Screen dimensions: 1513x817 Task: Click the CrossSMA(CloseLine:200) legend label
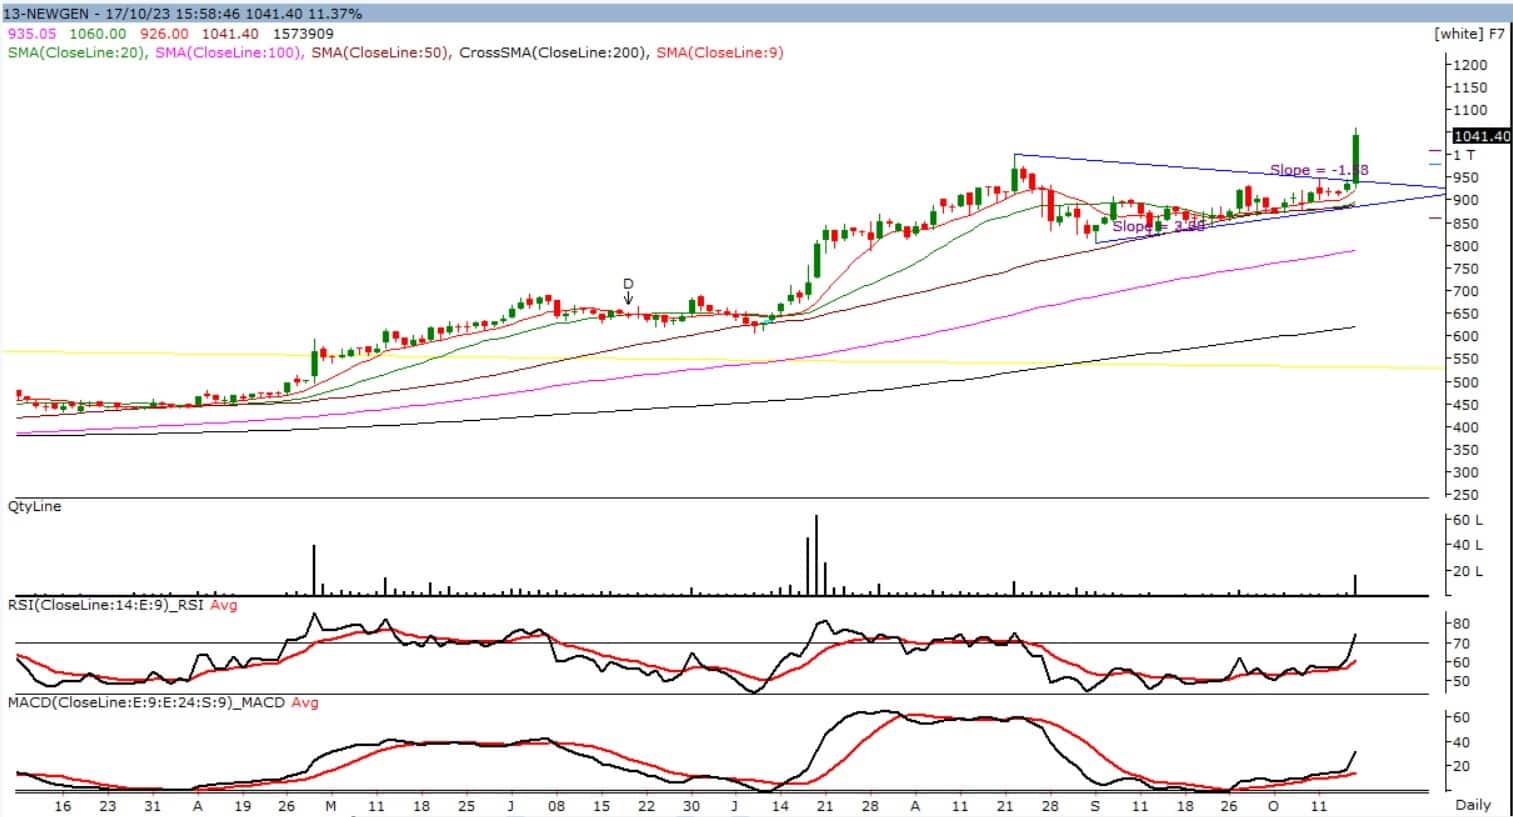[x=551, y=52]
